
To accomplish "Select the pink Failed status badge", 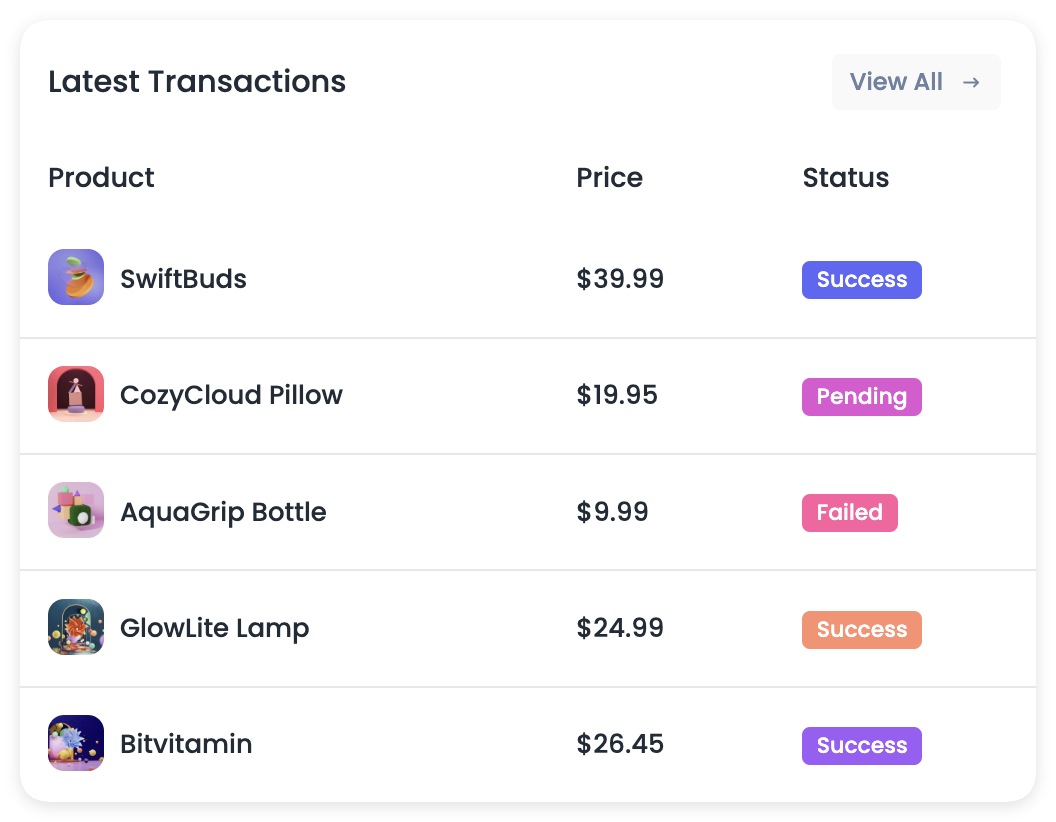I will coord(849,512).
